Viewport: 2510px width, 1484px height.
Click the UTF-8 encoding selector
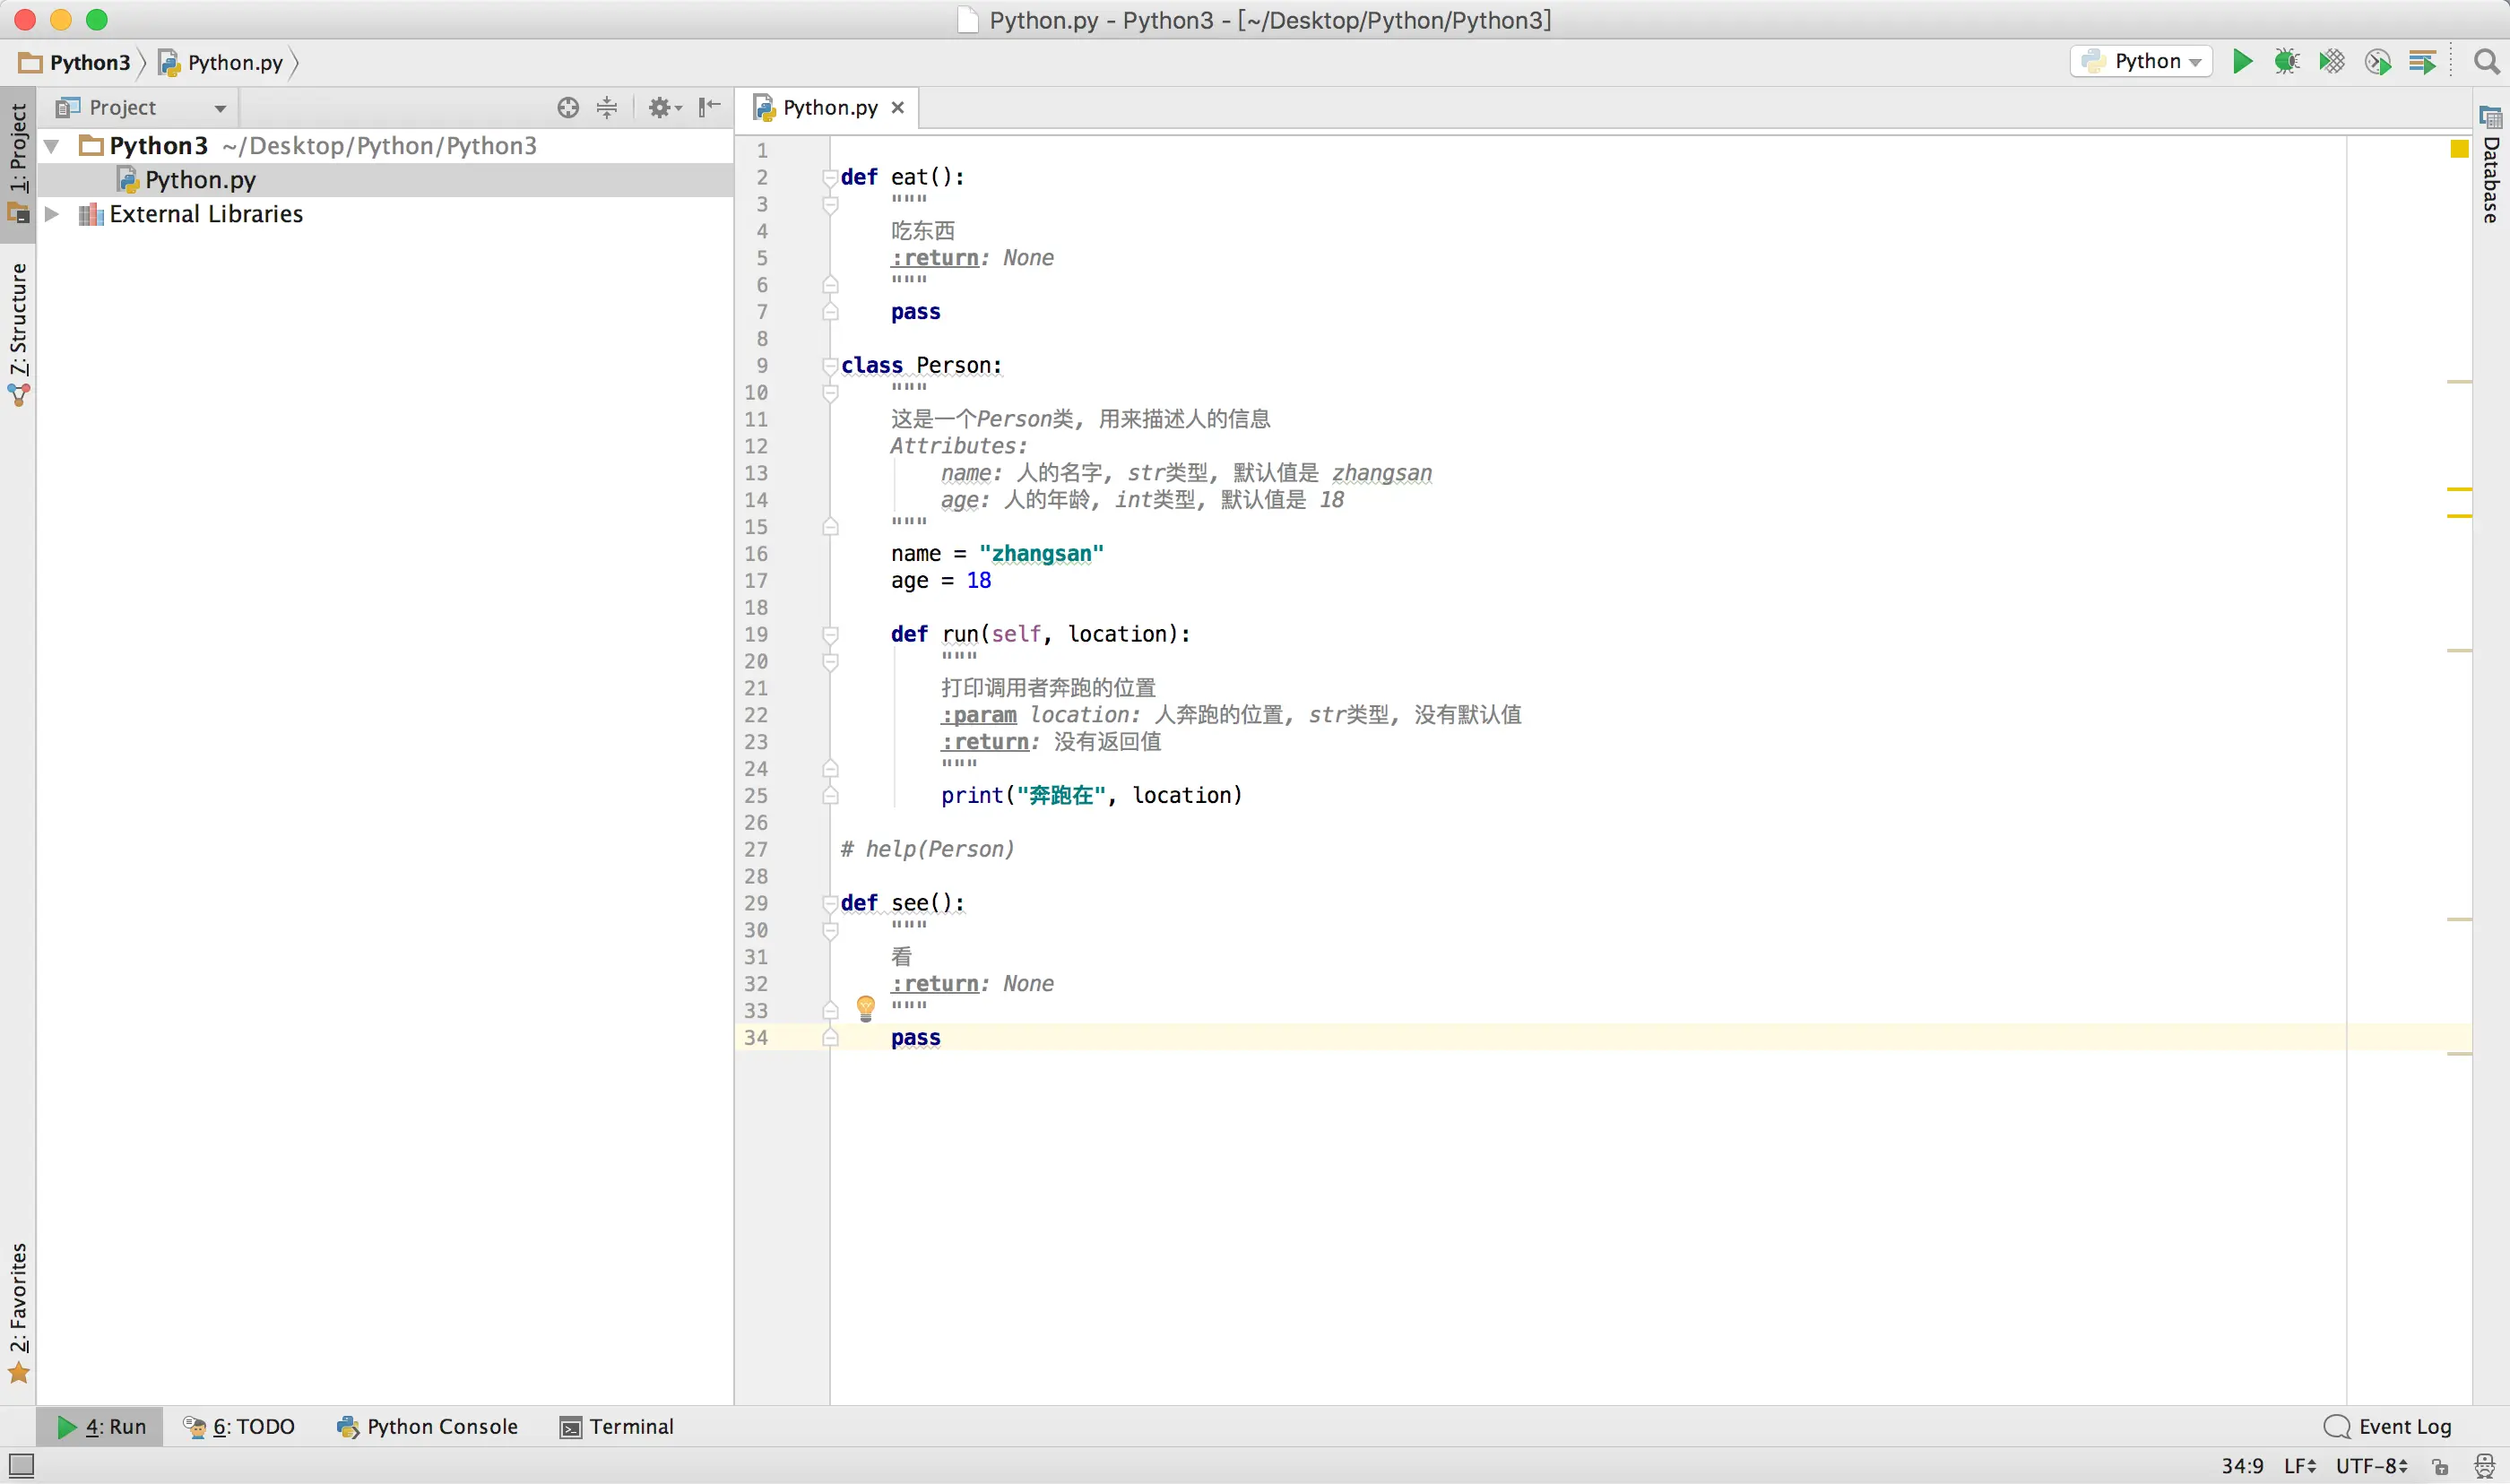(x=2371, y=1467)
